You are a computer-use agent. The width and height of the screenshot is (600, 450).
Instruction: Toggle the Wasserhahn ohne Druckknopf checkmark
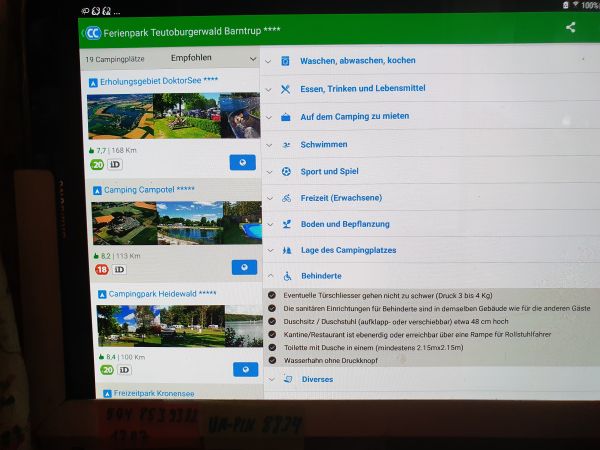click(272, 359)
